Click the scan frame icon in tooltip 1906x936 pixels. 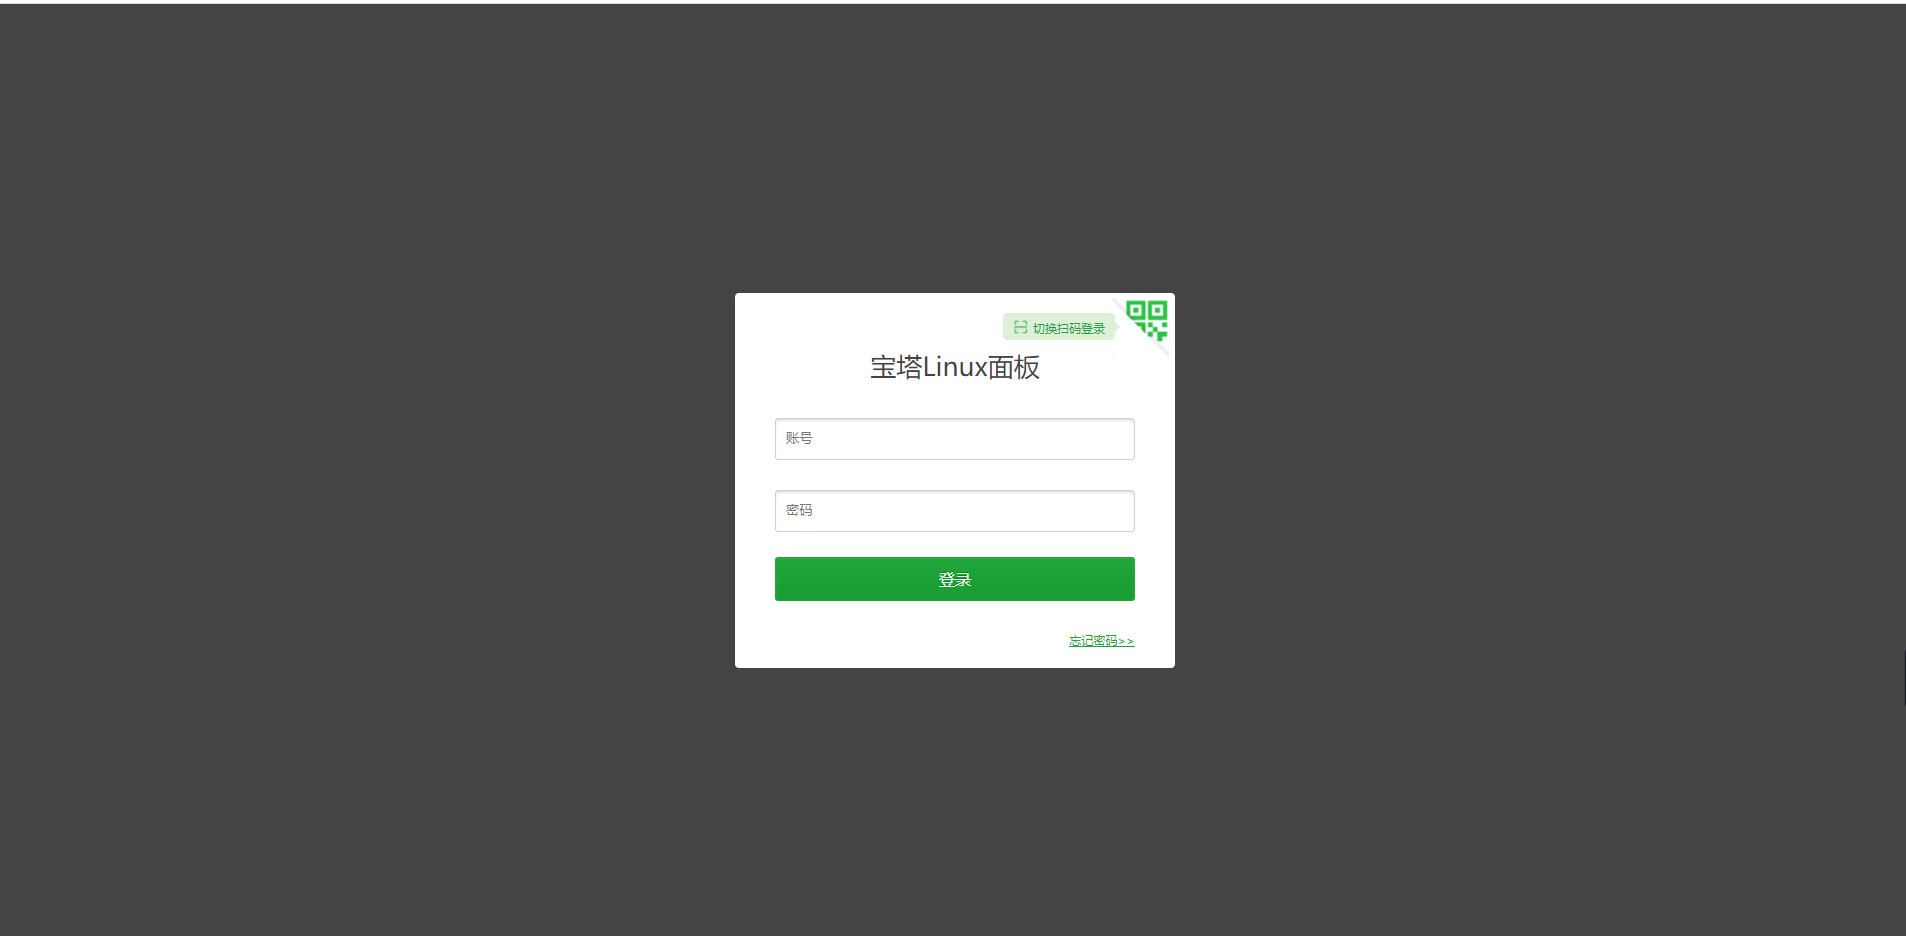pyautogui.click(x=1020, y=327)
